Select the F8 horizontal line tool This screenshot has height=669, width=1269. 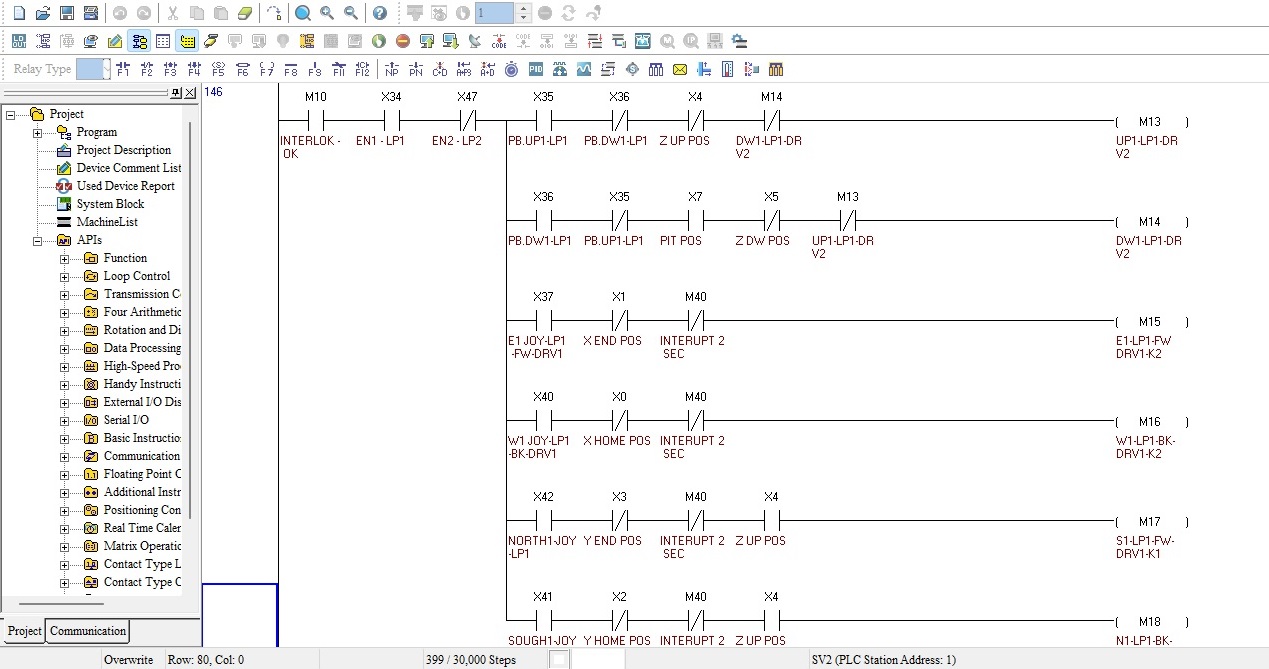[x=291, y=69]
